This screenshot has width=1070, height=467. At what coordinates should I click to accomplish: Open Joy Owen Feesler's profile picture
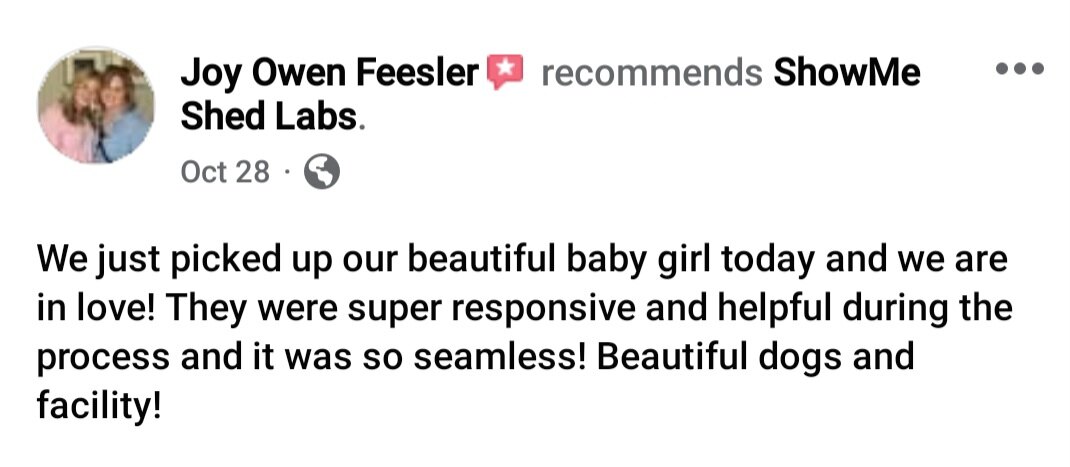96,104
